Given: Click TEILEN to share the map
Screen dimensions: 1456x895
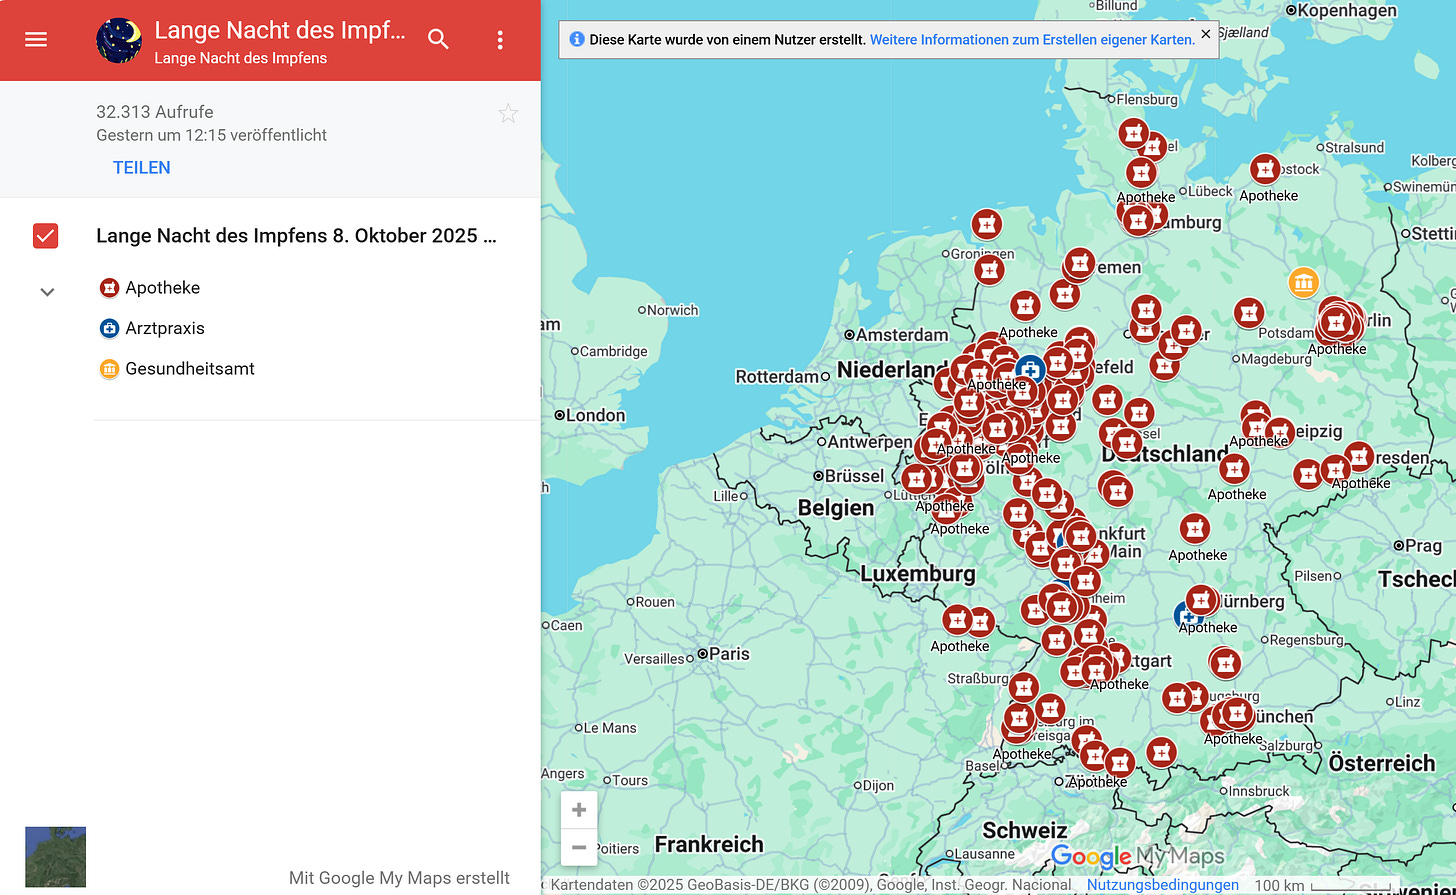Looking at the screenshot, I should coord(142,168).
